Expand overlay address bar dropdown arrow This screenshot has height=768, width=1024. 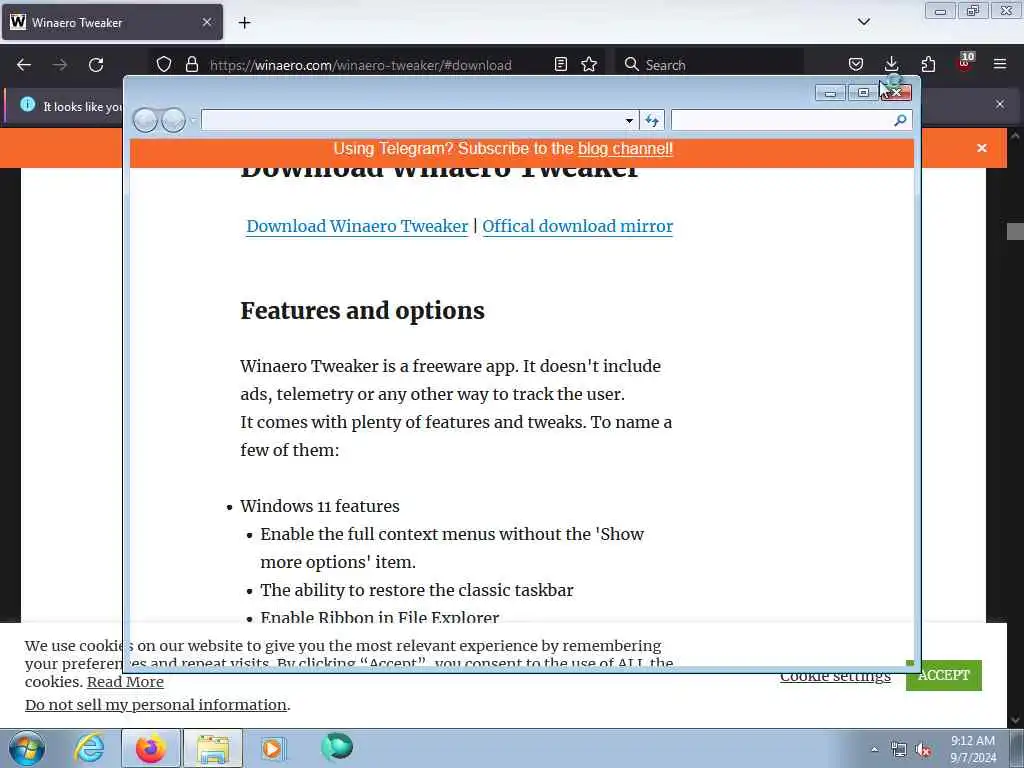pos(629,120)
